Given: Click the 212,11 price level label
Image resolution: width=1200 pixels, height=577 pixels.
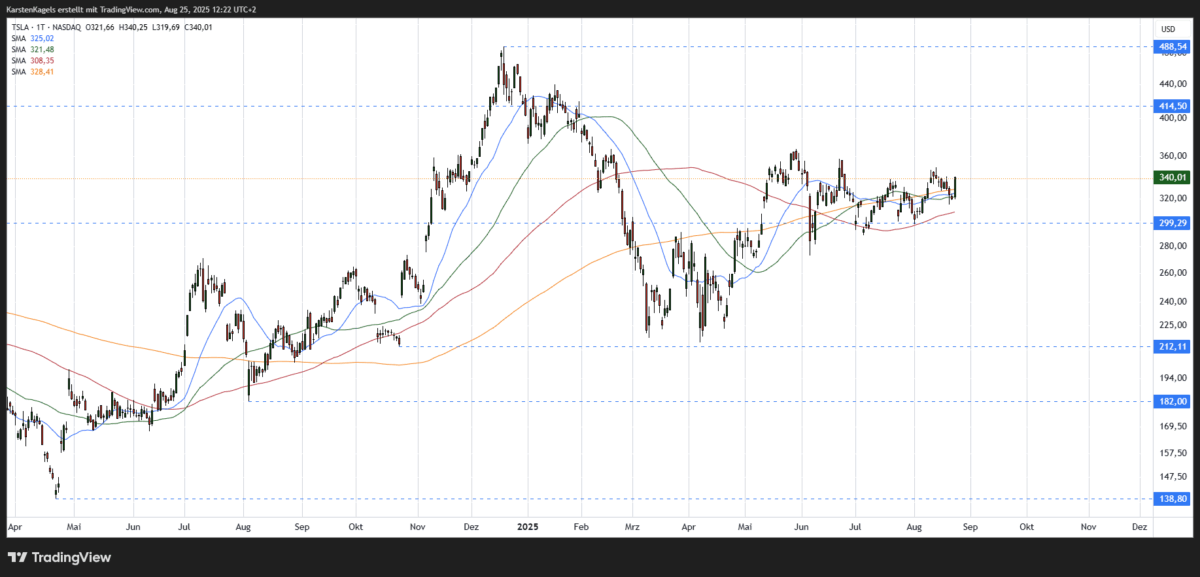Looking at the screenshot, I should [1170, 346].
